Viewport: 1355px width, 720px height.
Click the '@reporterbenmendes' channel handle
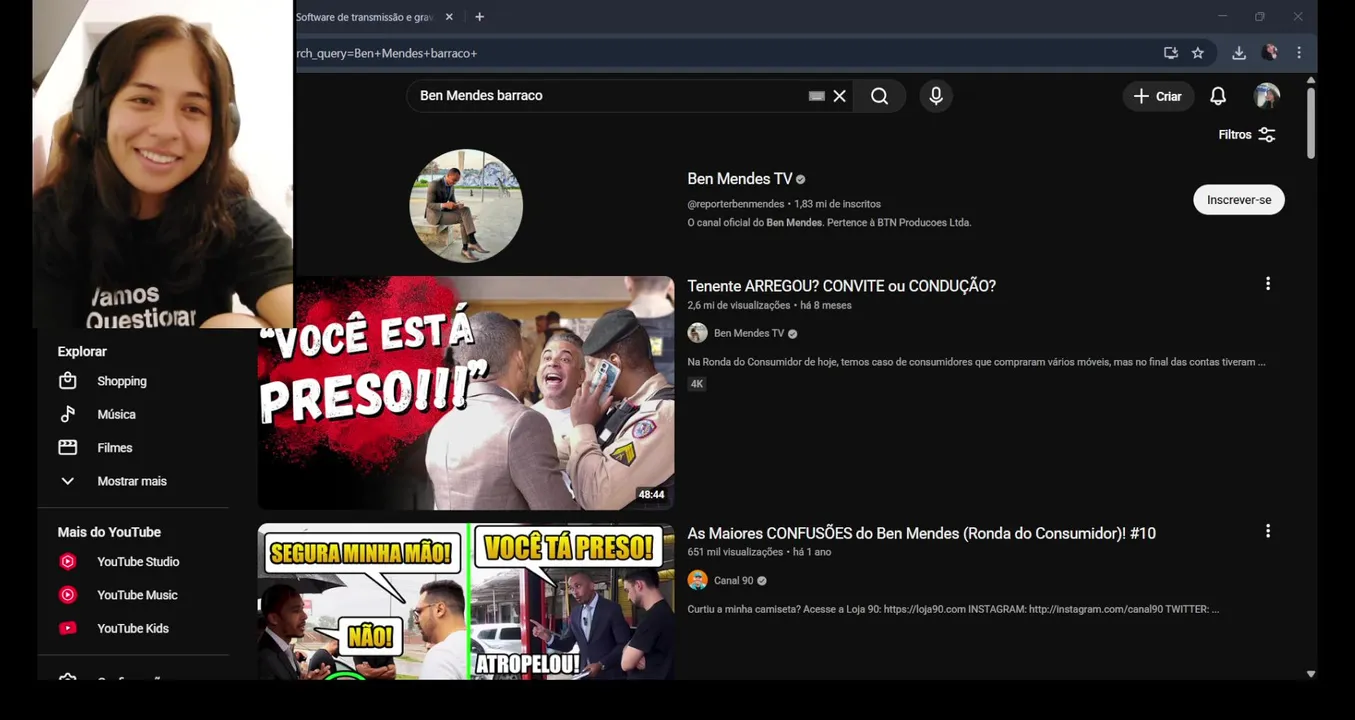point(736,204)
